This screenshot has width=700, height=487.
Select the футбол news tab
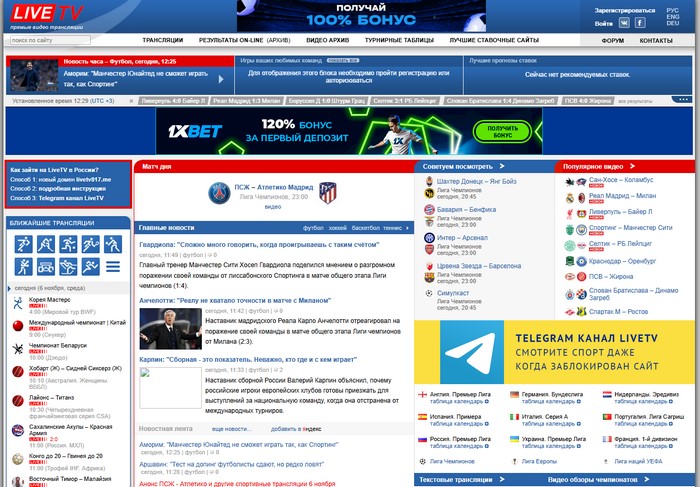point(313,228)
